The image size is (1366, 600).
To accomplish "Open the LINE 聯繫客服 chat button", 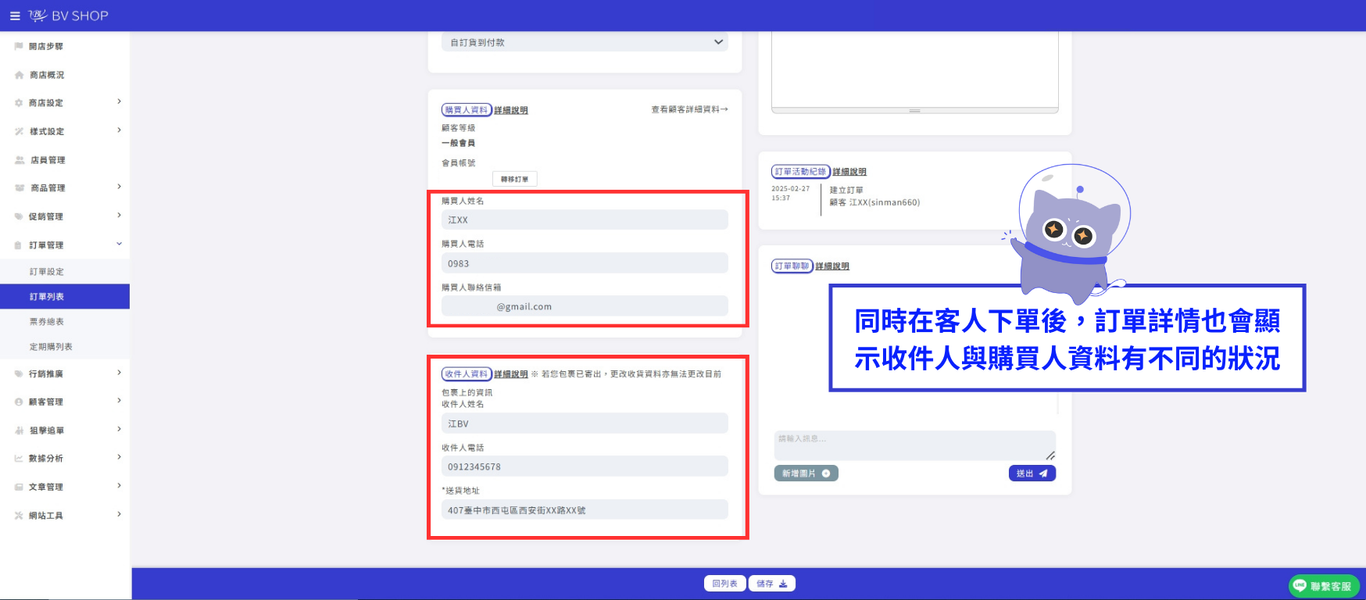I will [1323, 586].
